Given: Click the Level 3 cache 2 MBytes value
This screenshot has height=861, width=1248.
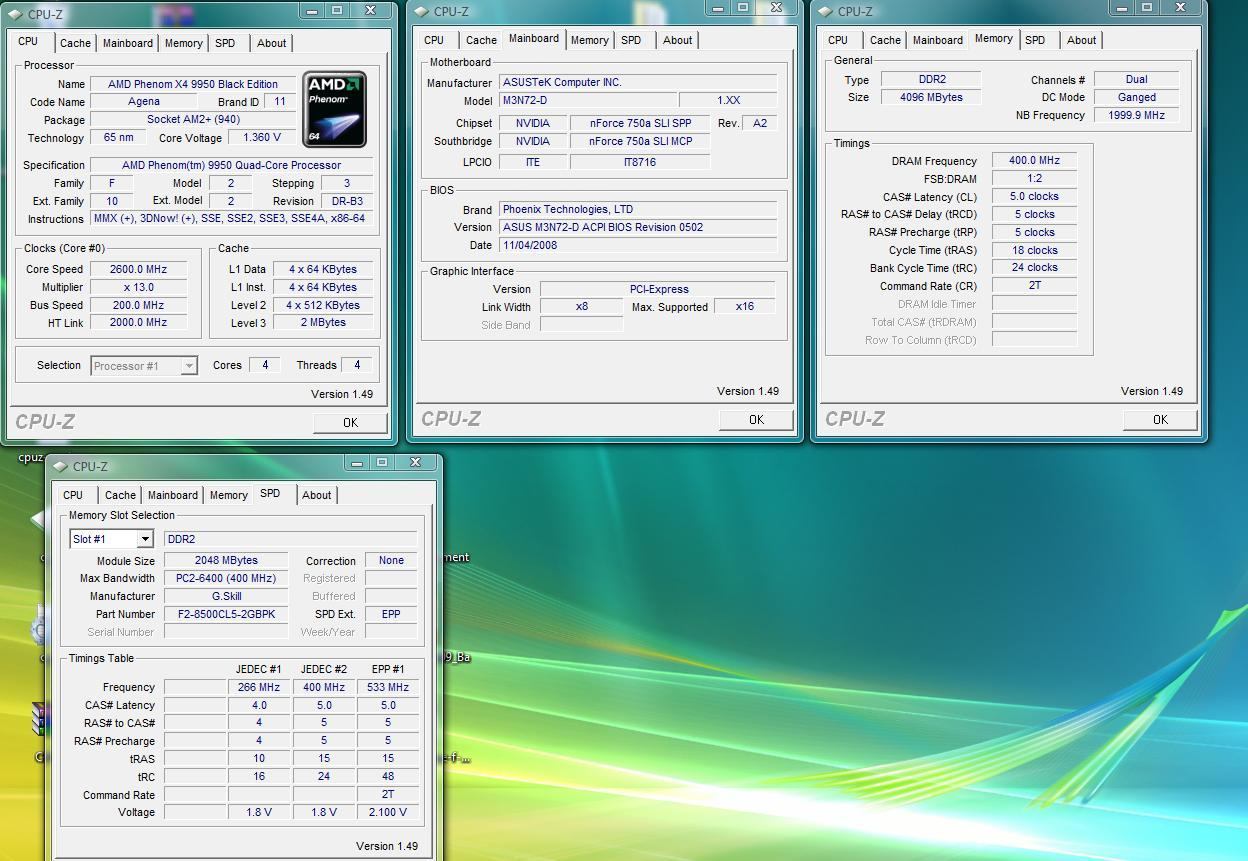Looking at the screenshot, I should pyautogui.click(x=323, y=323).
